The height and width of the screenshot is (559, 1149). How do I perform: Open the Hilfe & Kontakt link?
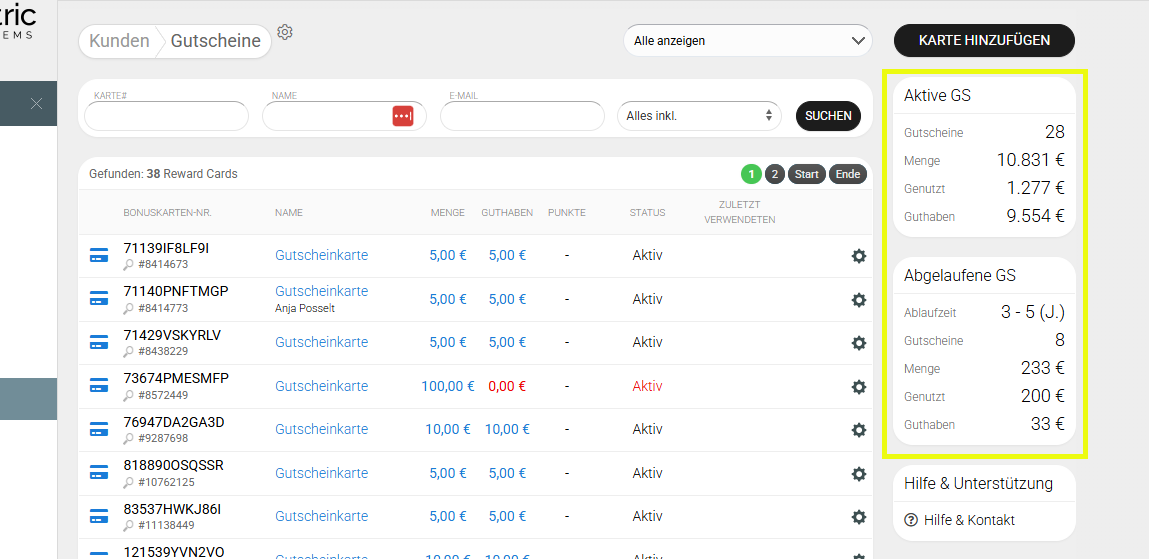(x=969, y=520)
